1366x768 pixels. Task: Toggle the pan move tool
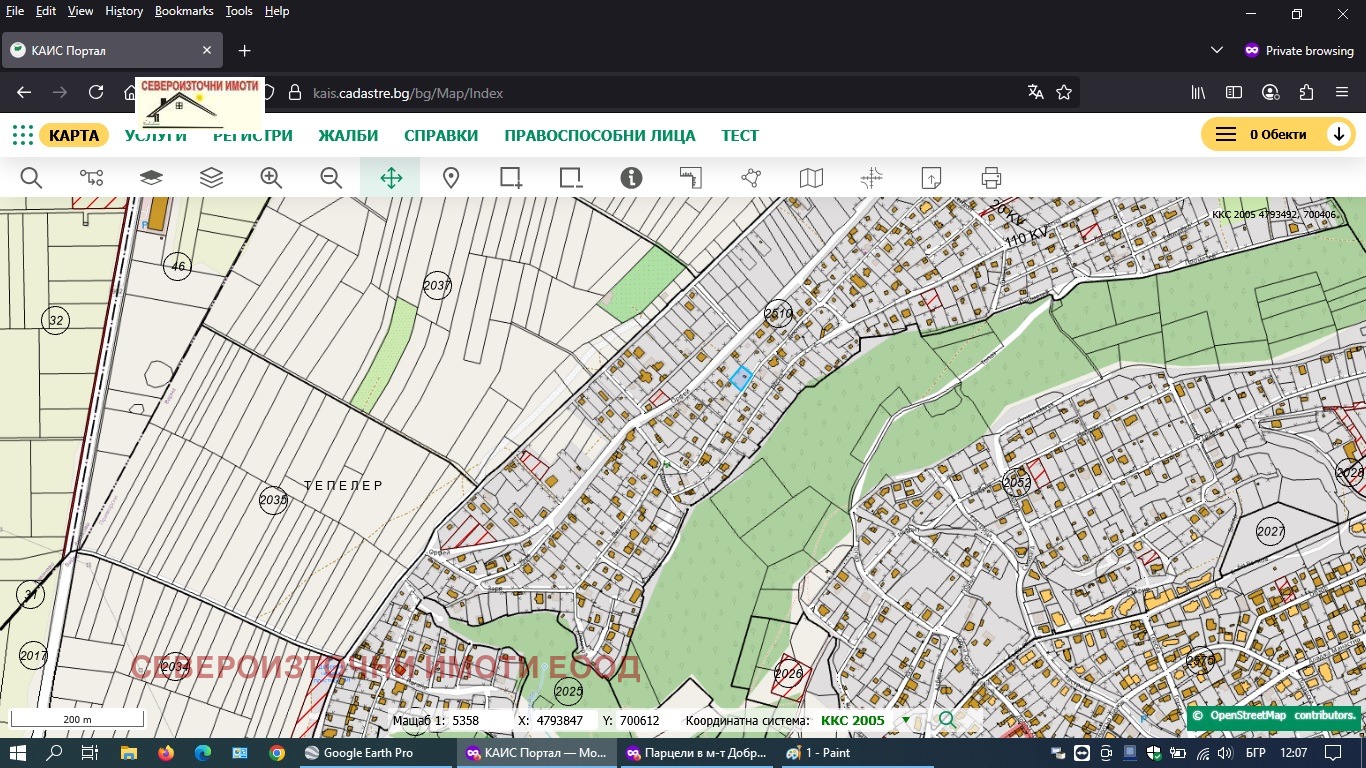click(391, 178)
